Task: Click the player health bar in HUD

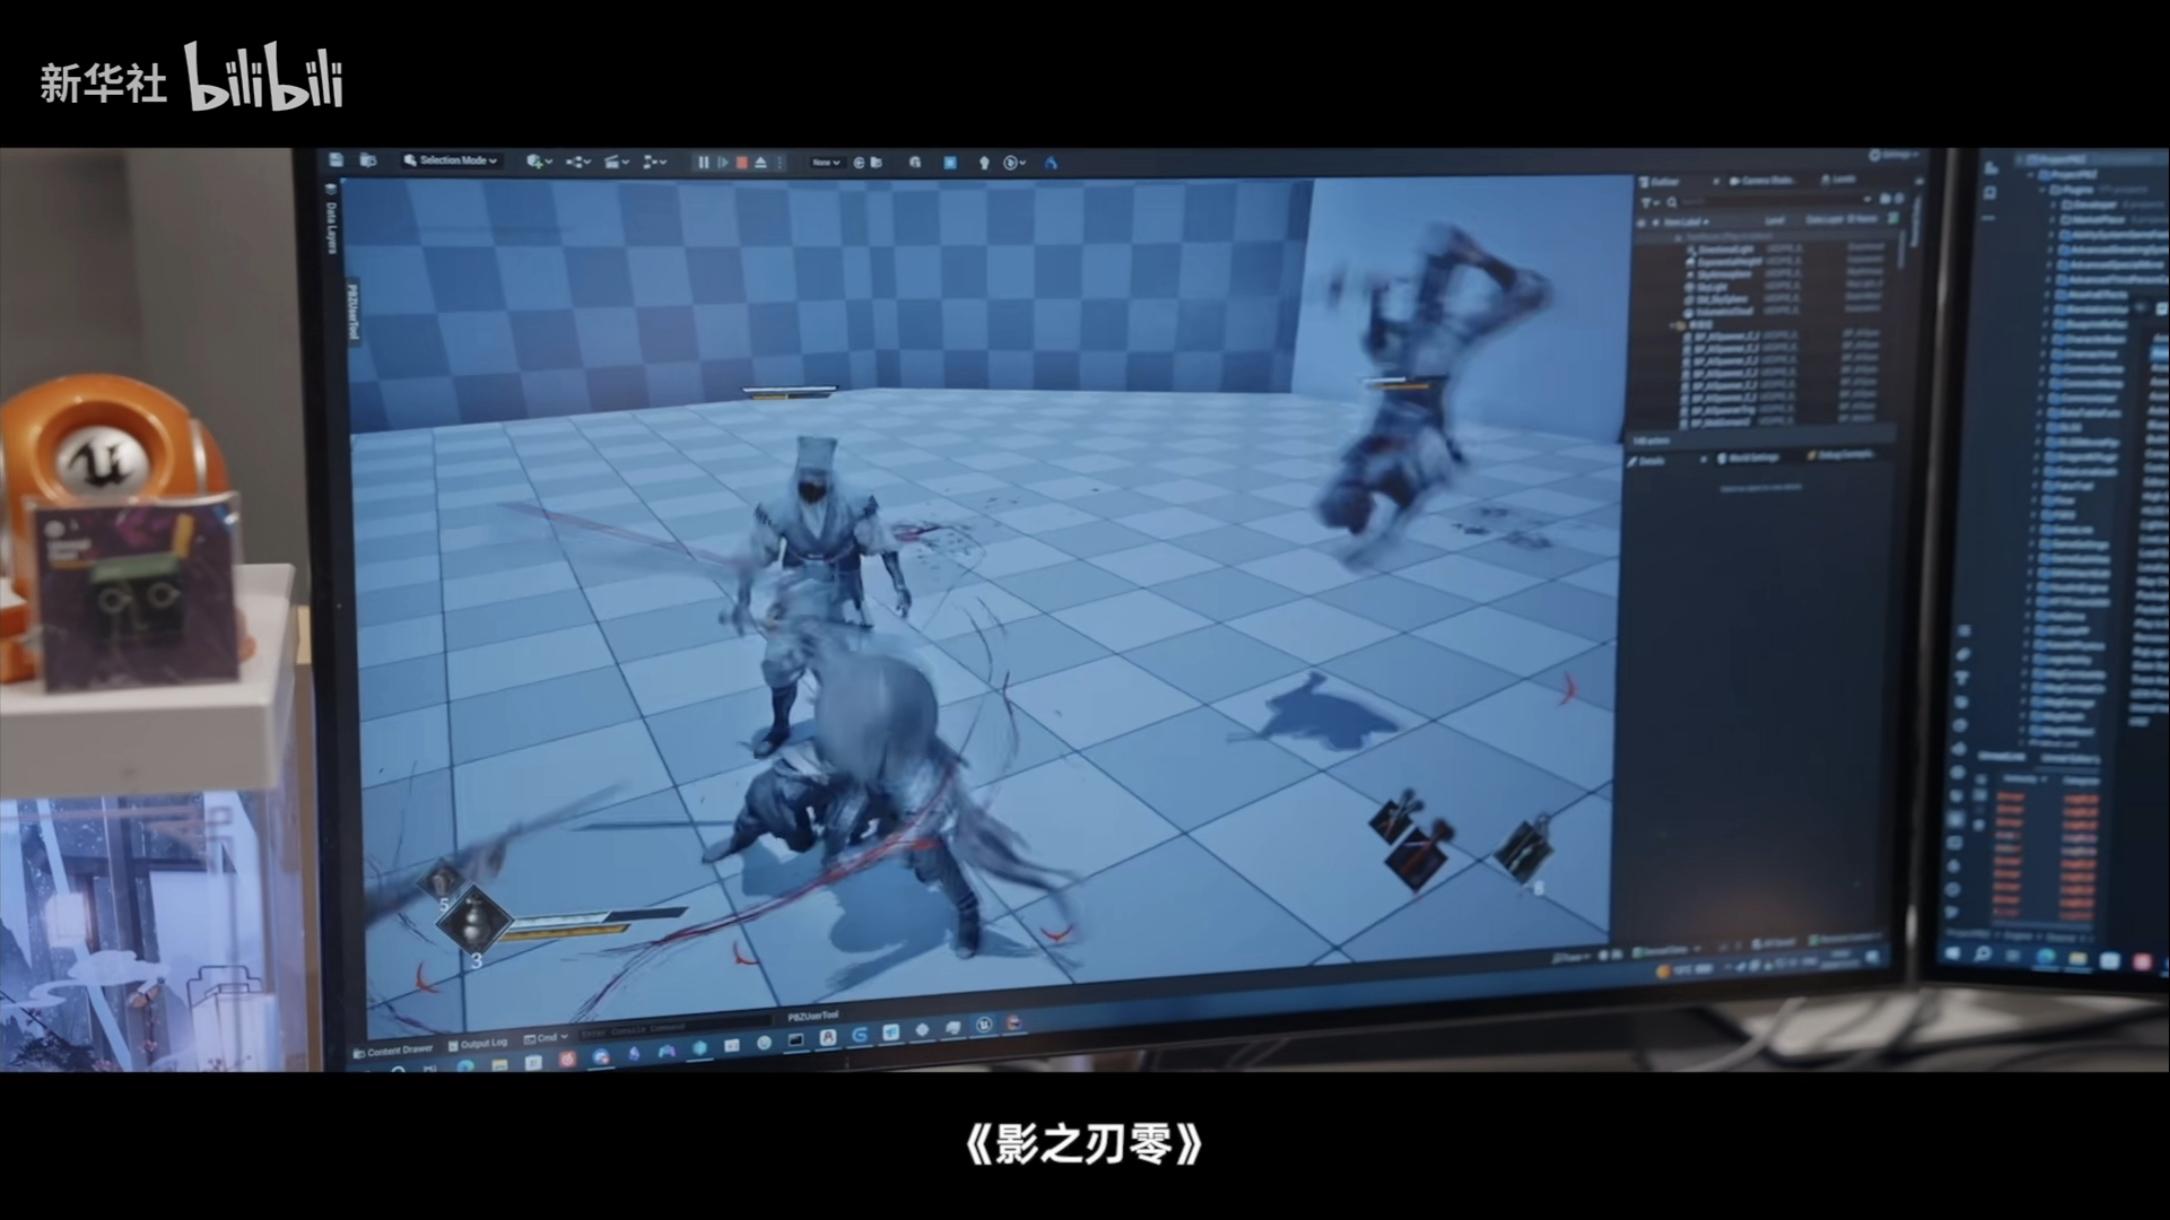Action: point(600,916)
